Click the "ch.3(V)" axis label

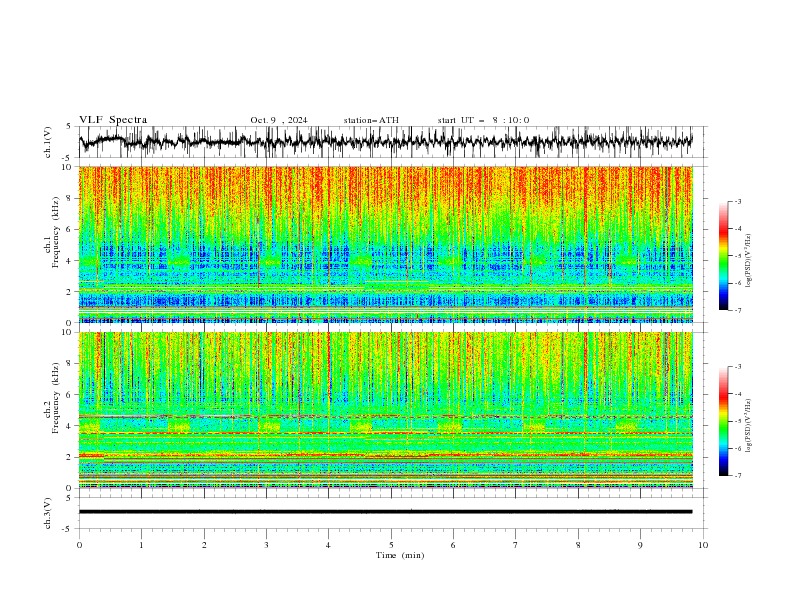click(48, 513)
